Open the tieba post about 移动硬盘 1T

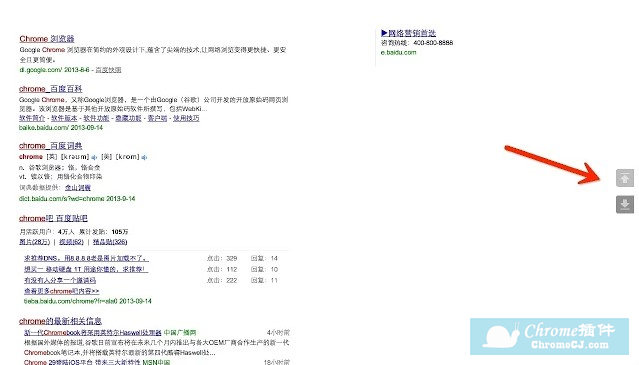[86, 269]
